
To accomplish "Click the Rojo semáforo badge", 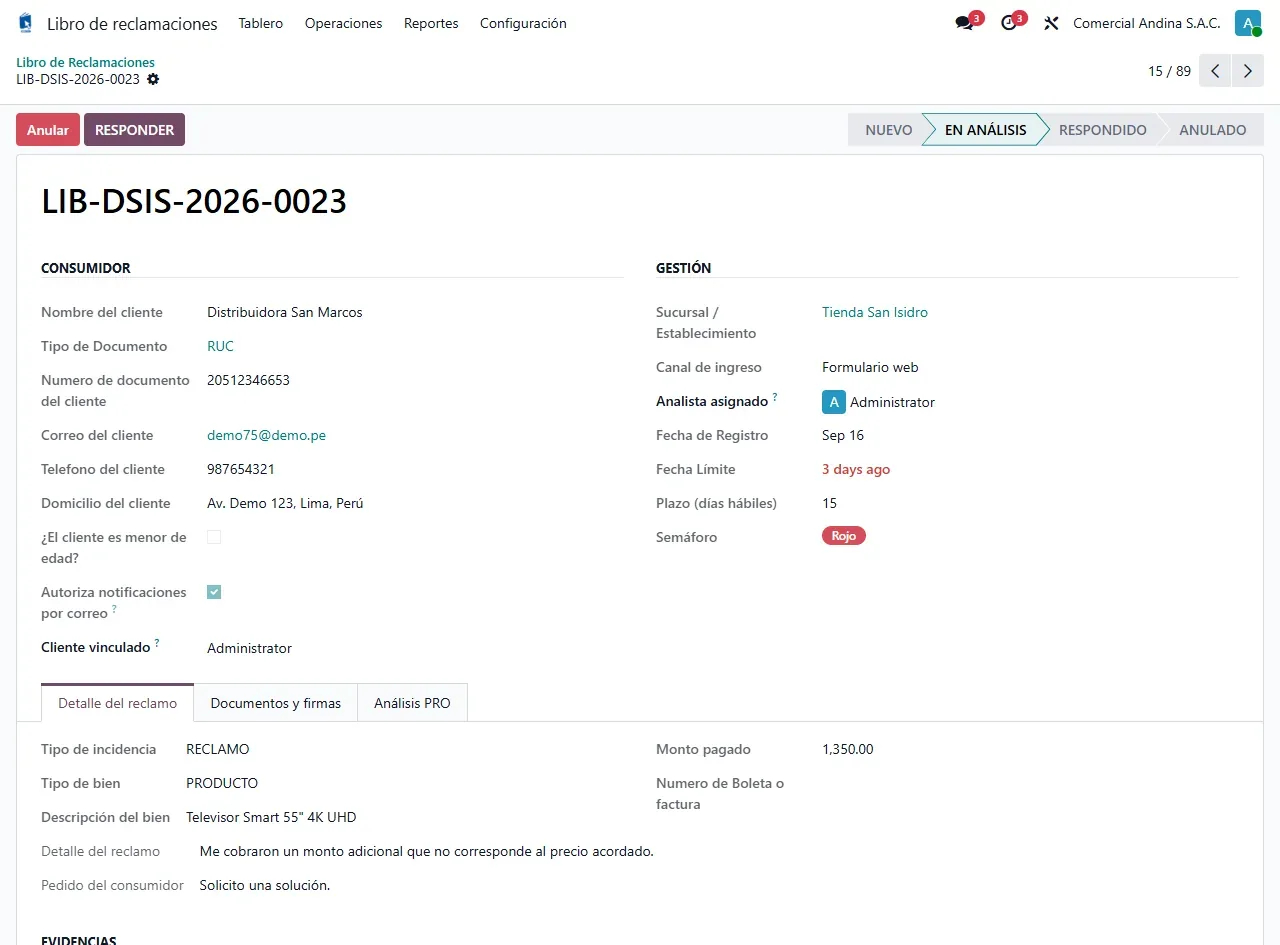I will coord(844,536).
